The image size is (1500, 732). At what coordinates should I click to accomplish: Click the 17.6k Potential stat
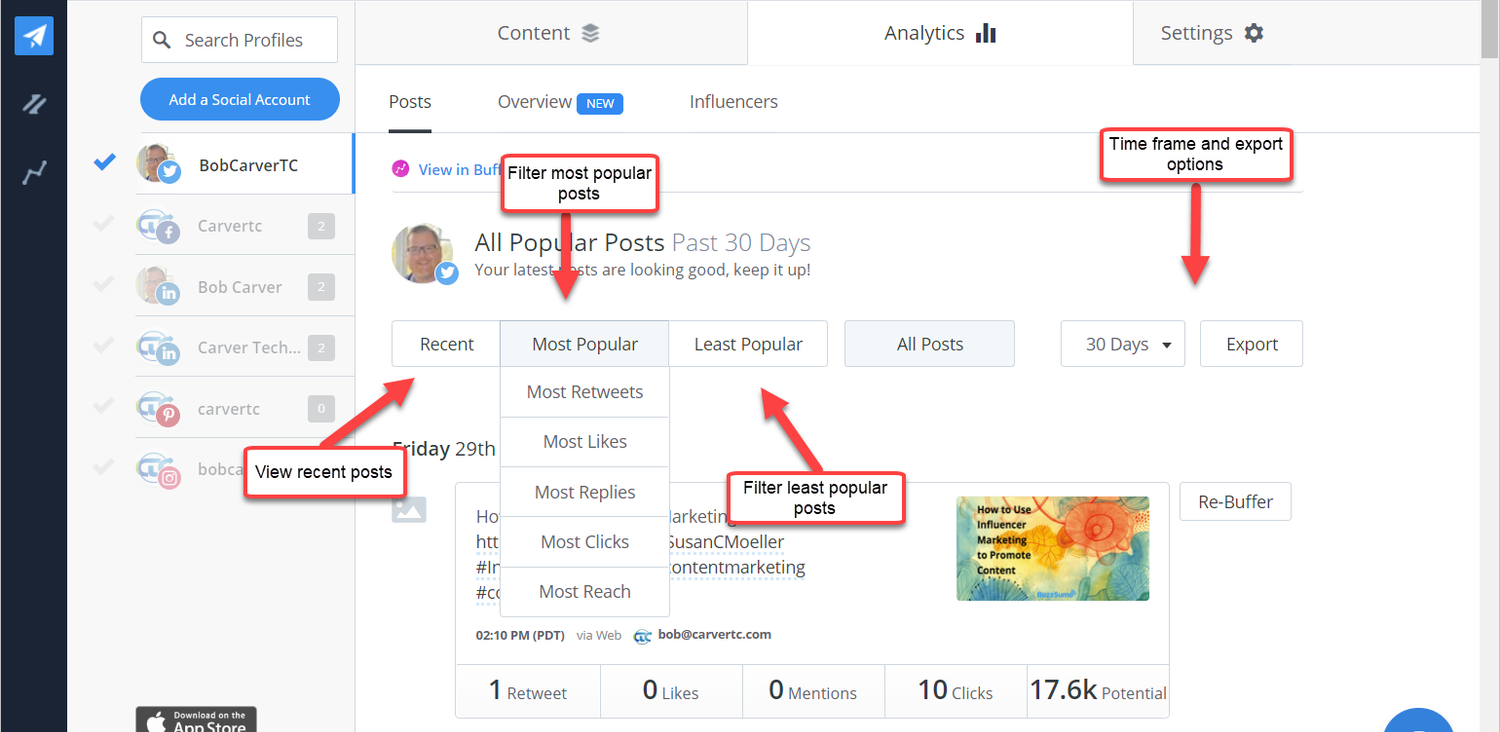click(1098, 691)
